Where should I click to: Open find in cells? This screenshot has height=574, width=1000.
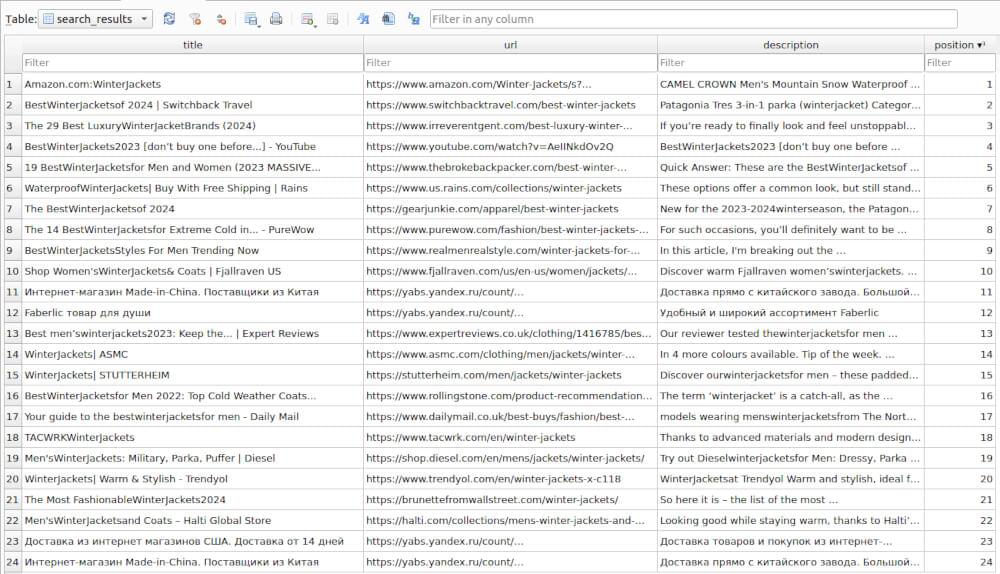388,19
